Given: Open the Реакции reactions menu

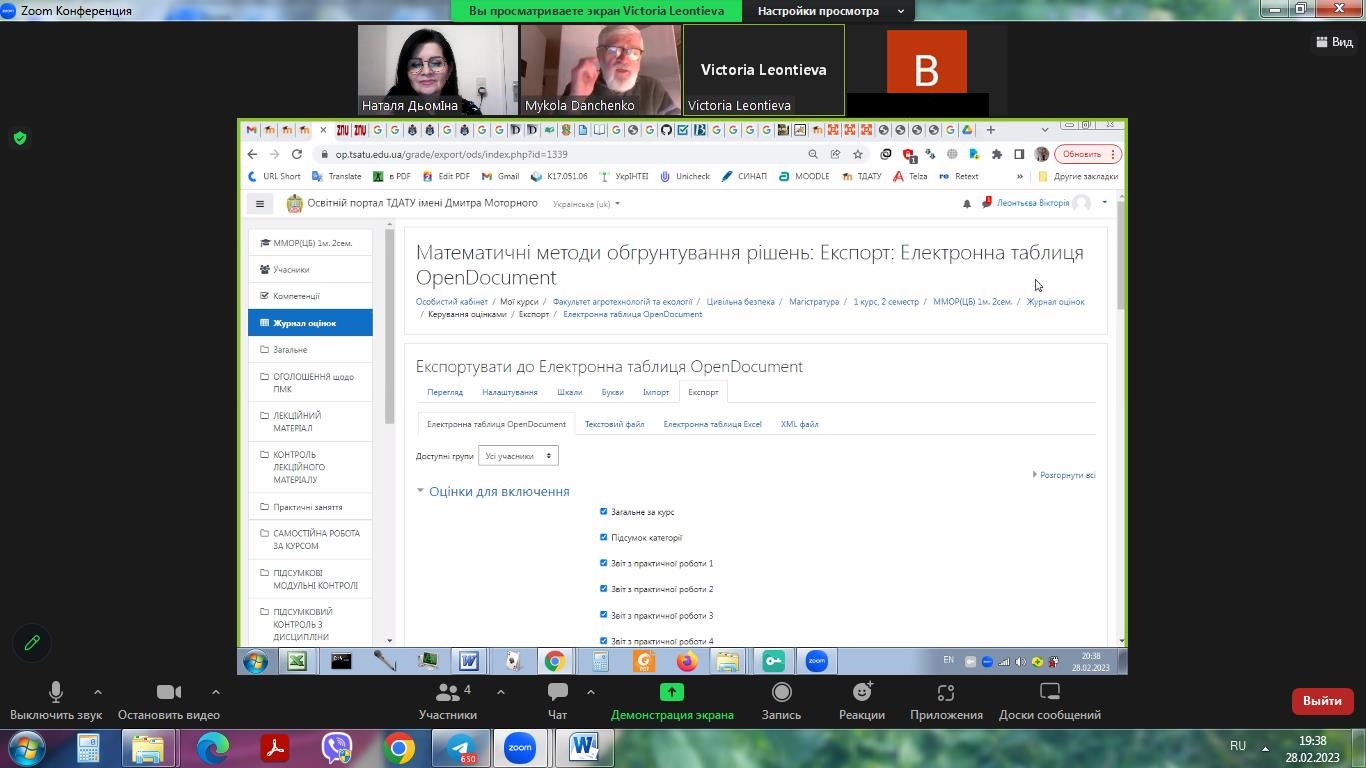Looking at the screenshot, I should click(861, 700).
